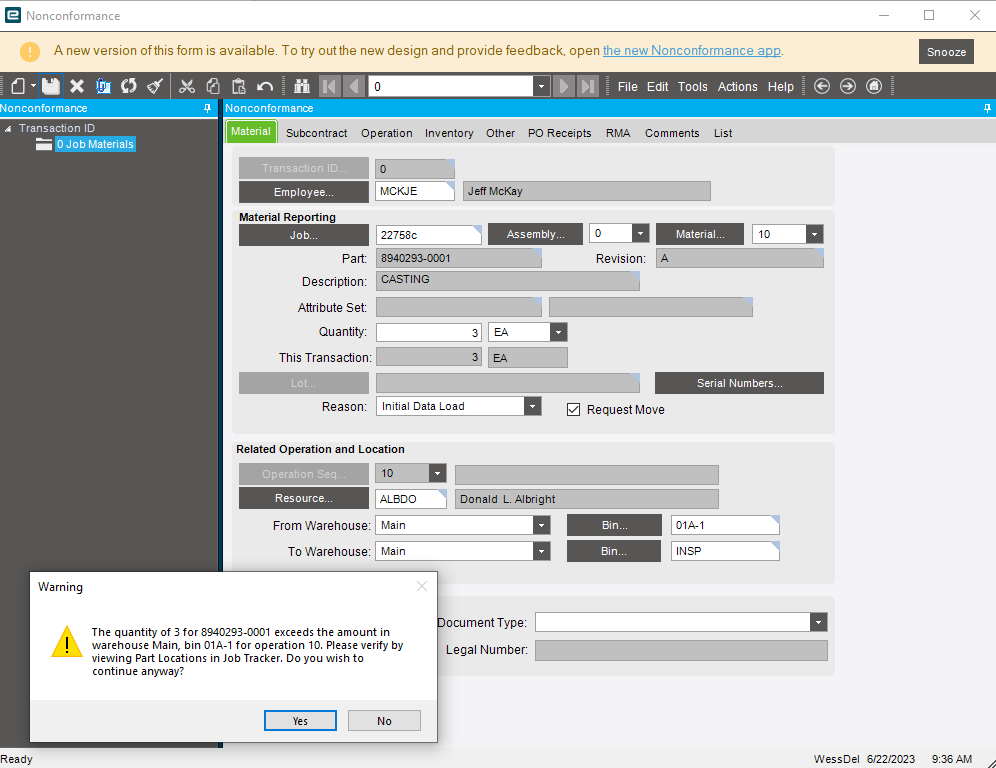Image resolution: width=996 pixels, height=768 pixels.
Task: Open the new Nonconformance app link
Action: (x=692, y=51)
